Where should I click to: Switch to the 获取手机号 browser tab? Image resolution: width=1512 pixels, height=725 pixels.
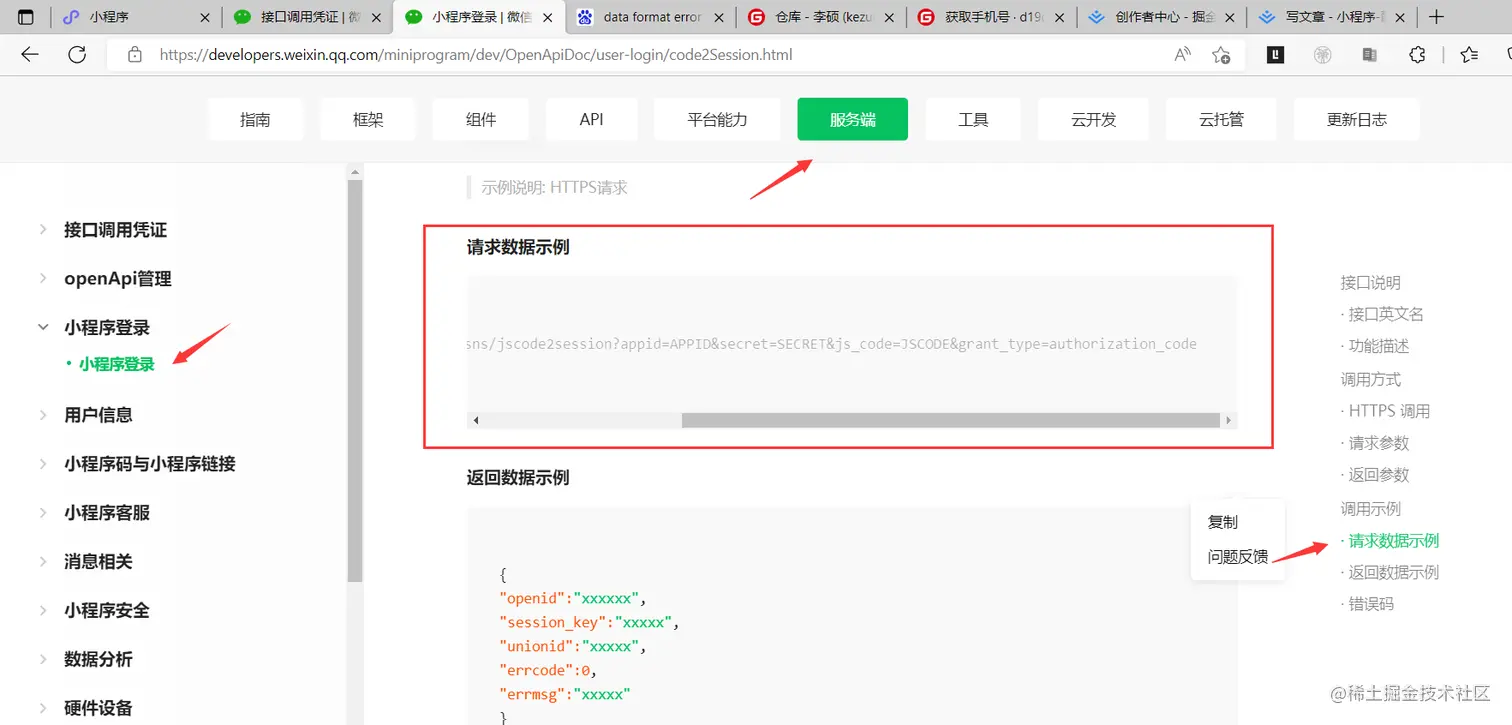point(993,17)
